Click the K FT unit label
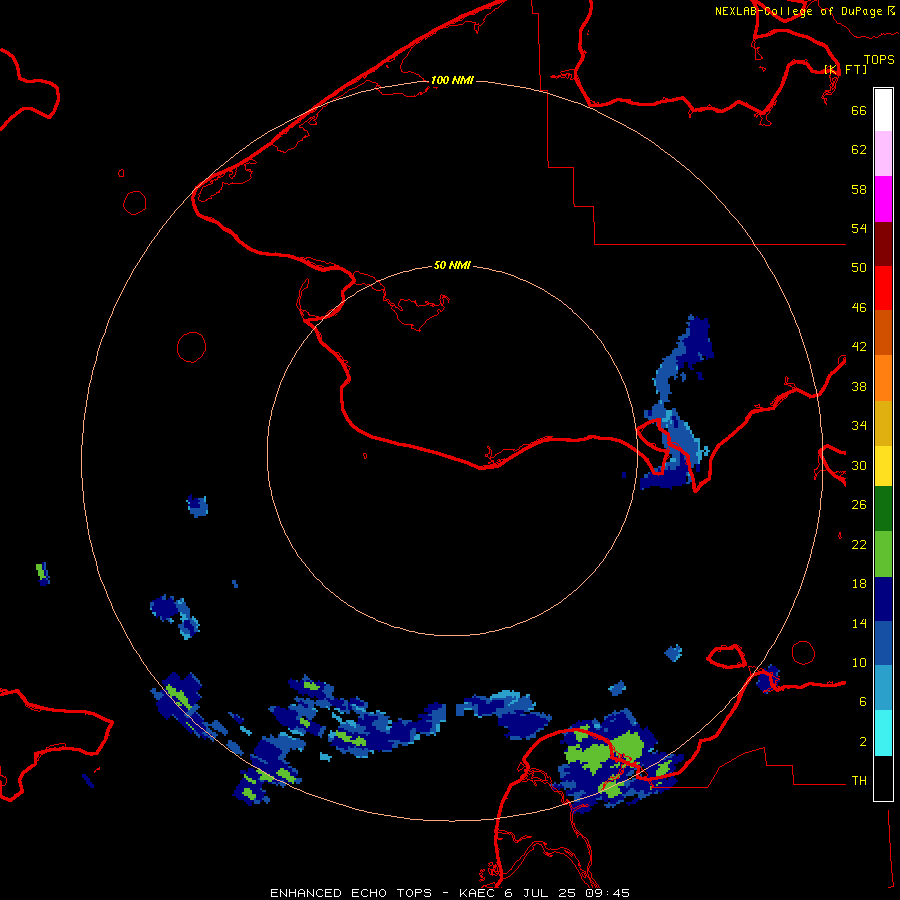 [845, 70]
